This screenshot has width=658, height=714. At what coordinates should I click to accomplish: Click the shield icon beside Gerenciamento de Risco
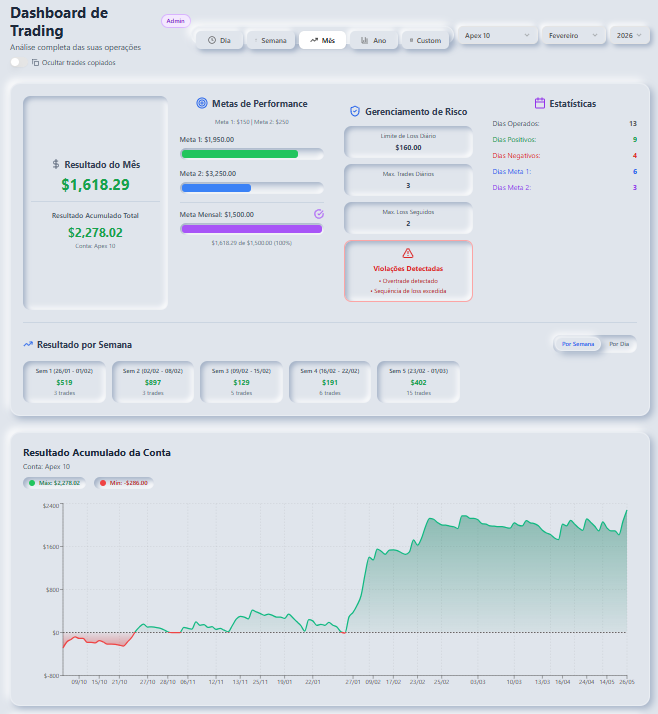[355, 112]
